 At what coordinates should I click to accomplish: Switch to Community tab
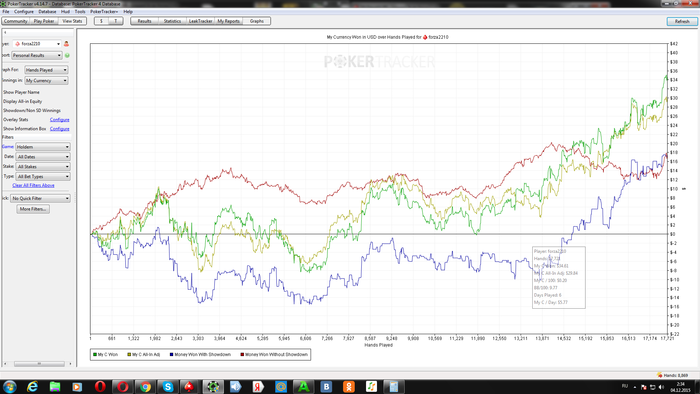coord(16,21)
